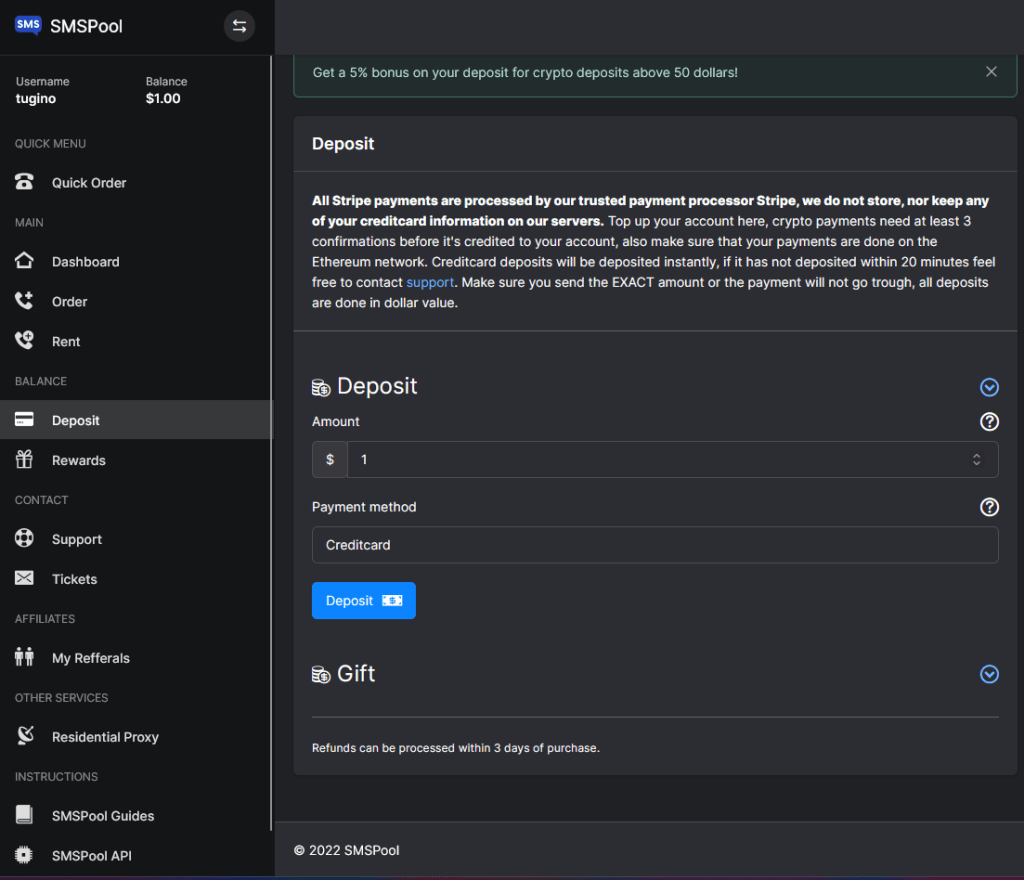
Task: Click the blue Deposit button
Action: tap(363, 601)
